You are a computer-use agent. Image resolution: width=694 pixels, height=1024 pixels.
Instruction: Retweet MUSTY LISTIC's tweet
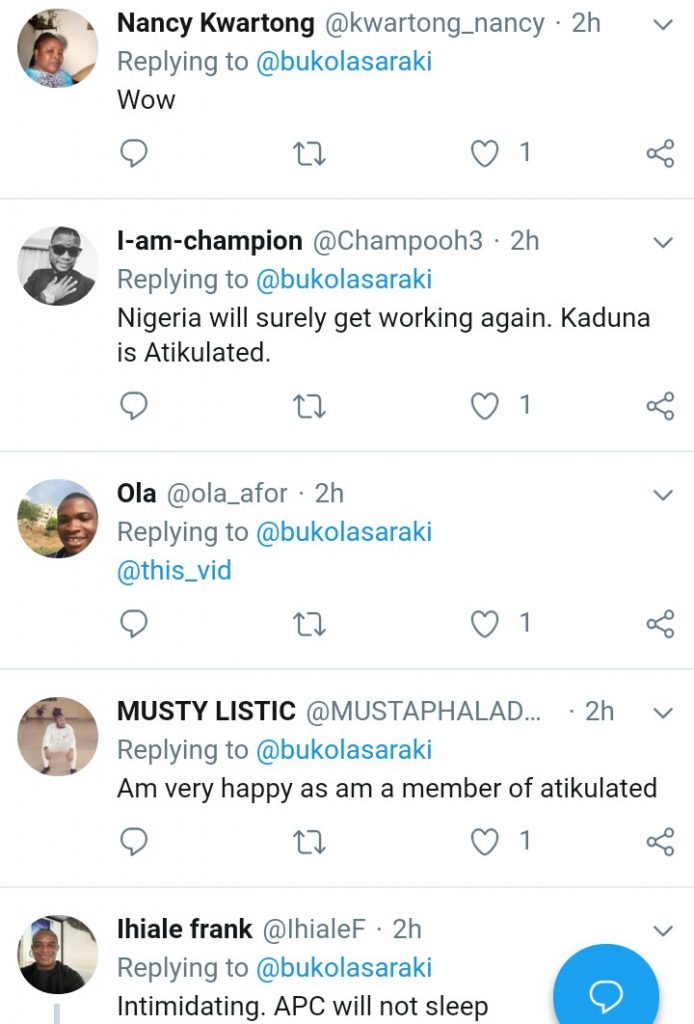(309, 842)
